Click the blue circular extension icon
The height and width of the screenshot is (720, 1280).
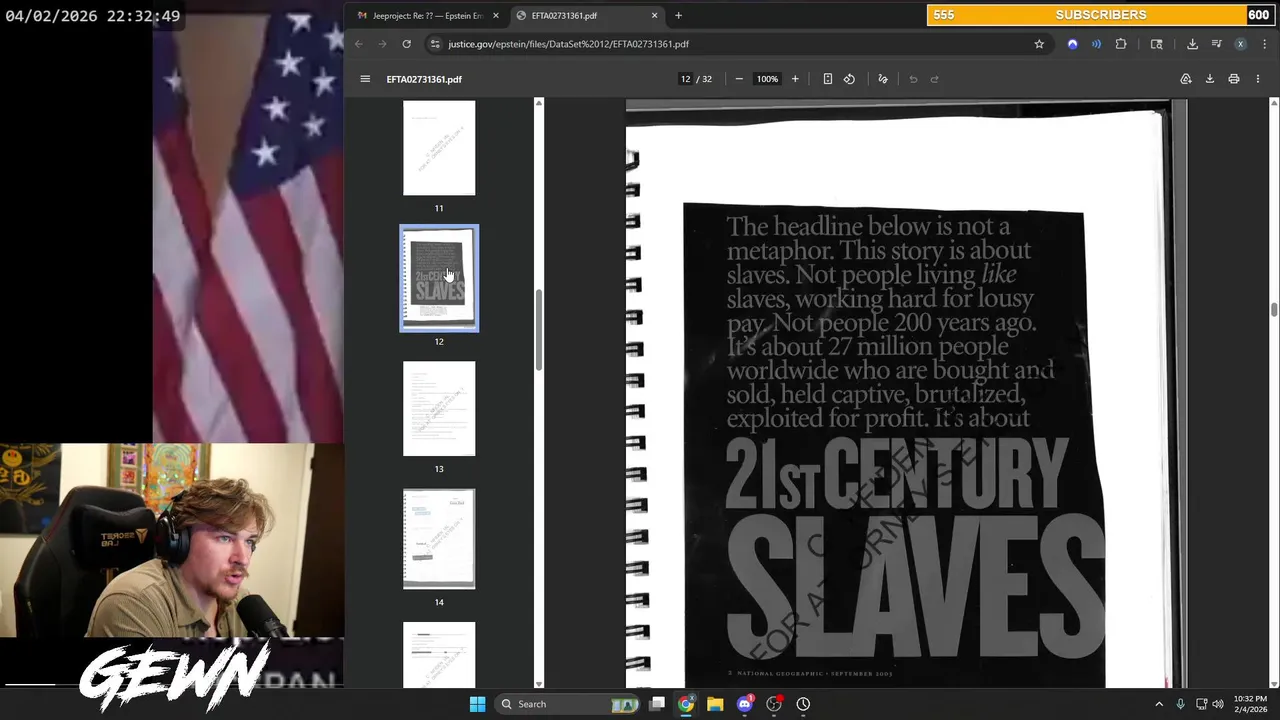1073,44
